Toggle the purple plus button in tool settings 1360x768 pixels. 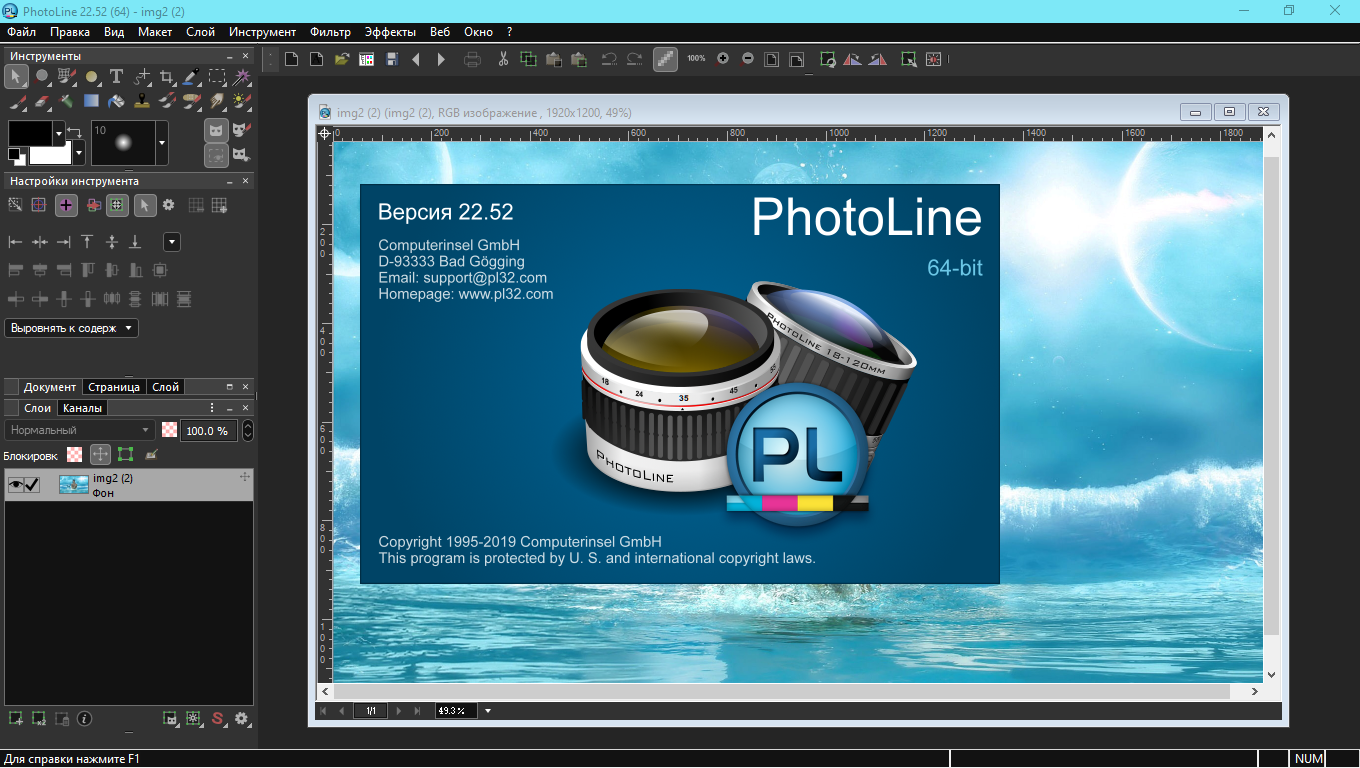click(66, 205)
